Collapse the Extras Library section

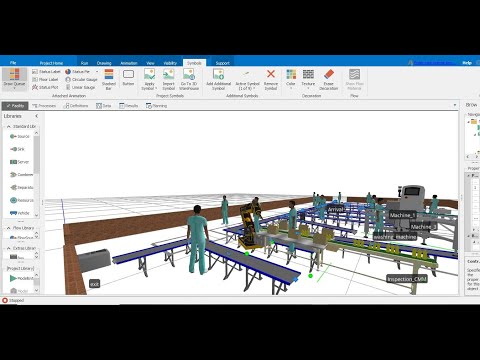[x=9, y=248]
